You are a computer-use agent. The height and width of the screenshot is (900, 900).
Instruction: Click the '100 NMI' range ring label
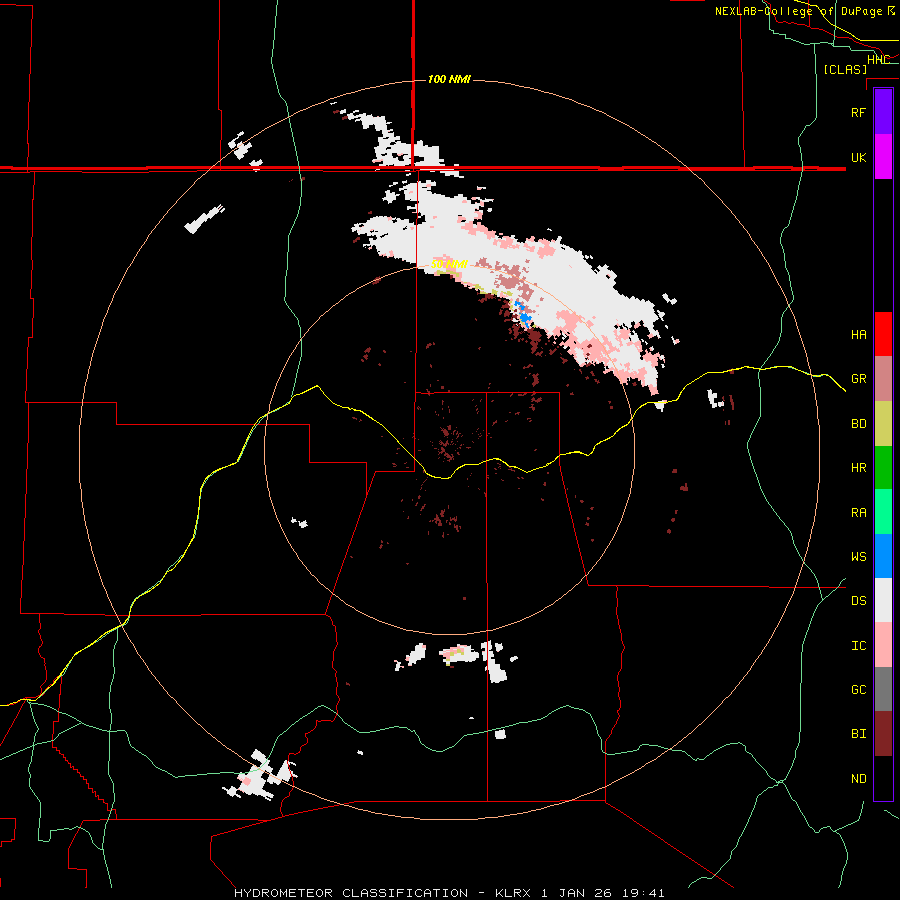pos(449,79)
